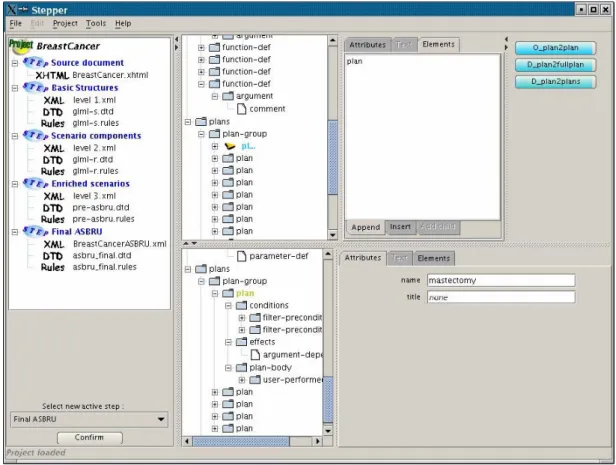Click the STEP icon beside Scenario components
Viewport: 616px width, 465px height.
(x=35, y=135)
